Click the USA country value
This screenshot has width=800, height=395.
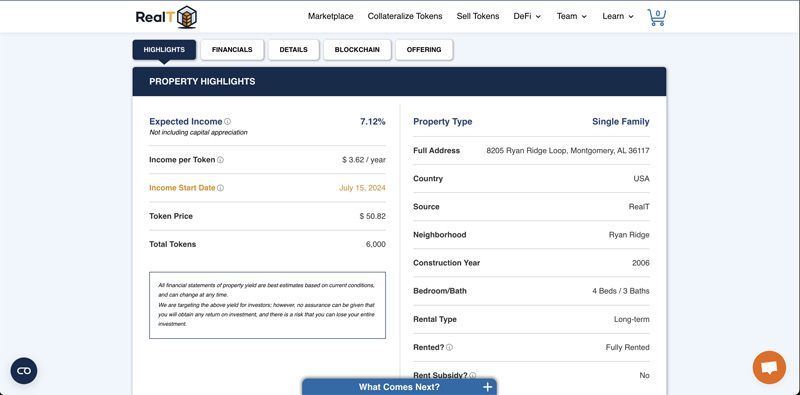pyautogui.click(x=641, y=179)
